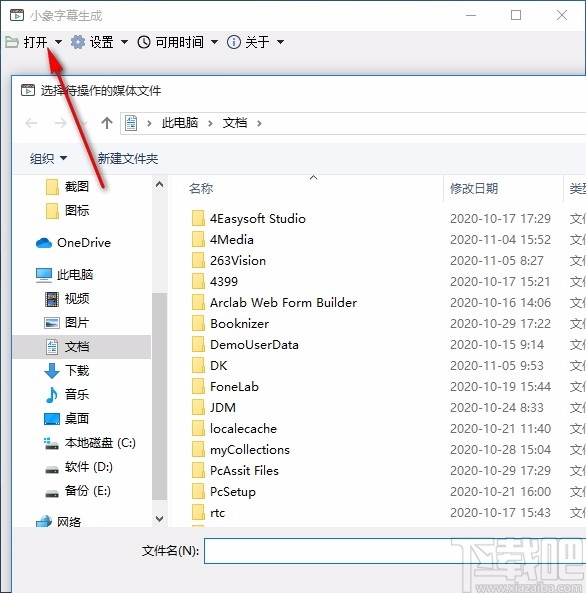This screenshot has height=593, width=586.
Task: Expand the 可用时间 dropdown arrow
Action: [x=214, y=42]
